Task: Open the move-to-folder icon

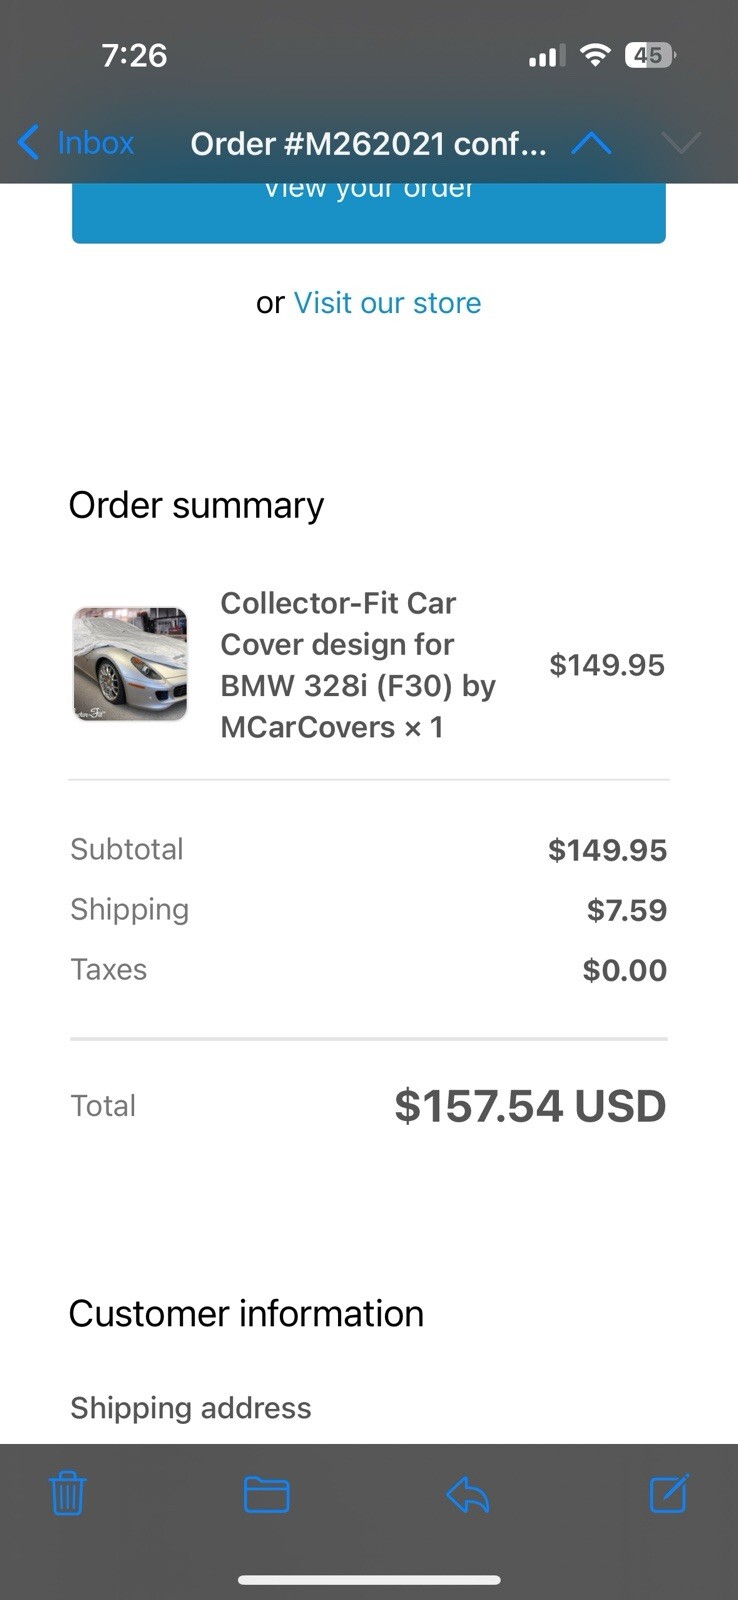Action: tap(266, 1495)
